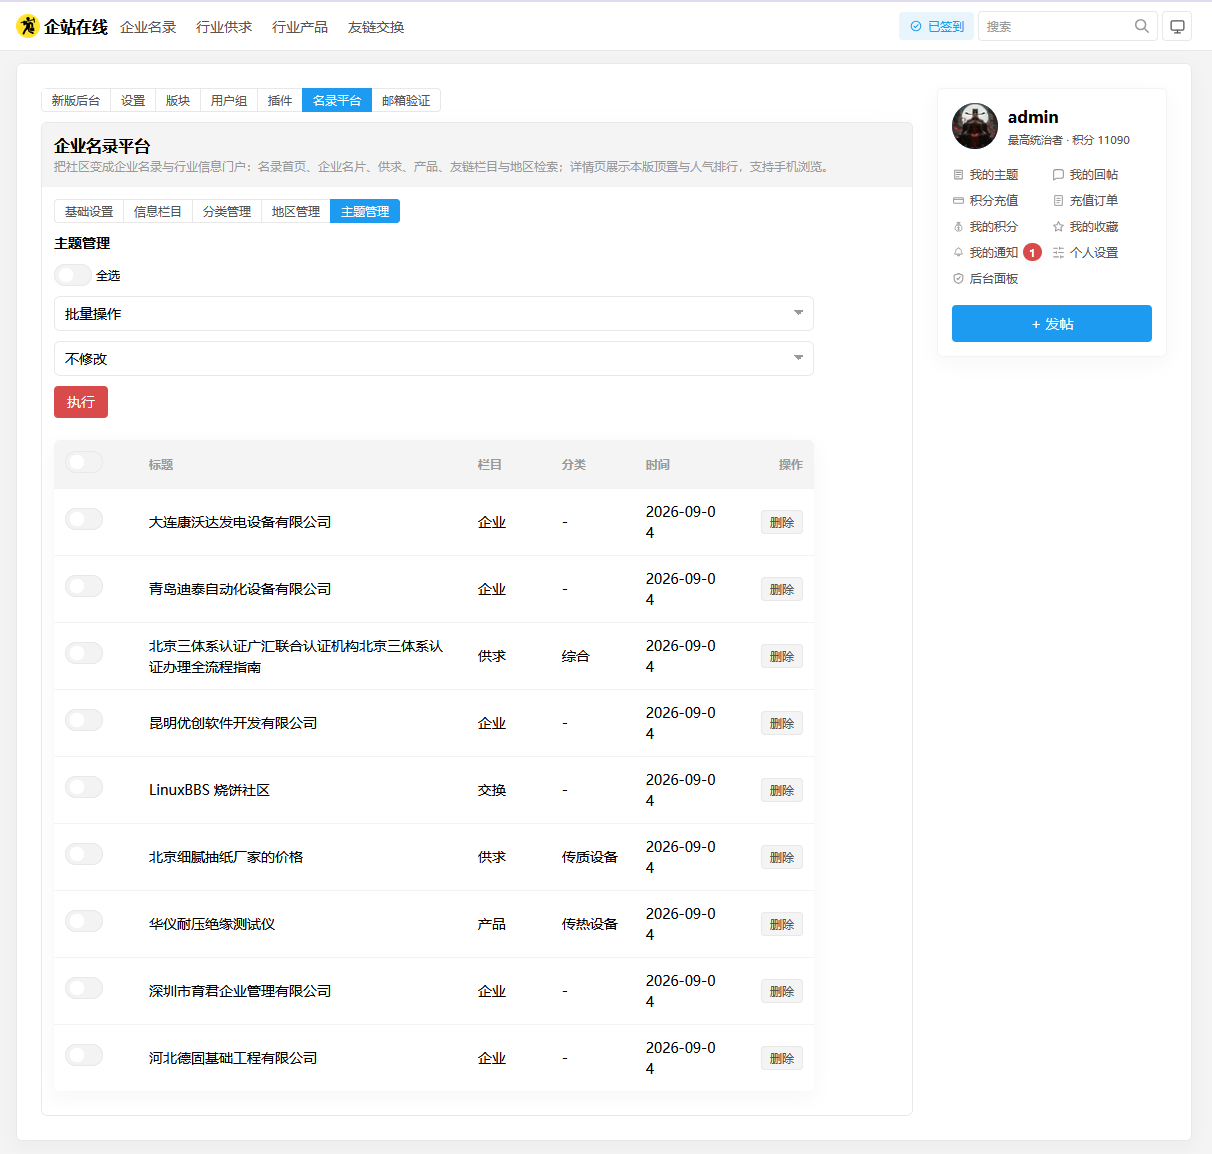Click the 我的通知 bell icon
Screen dimensions: 1212x1154
click(958, 253)
